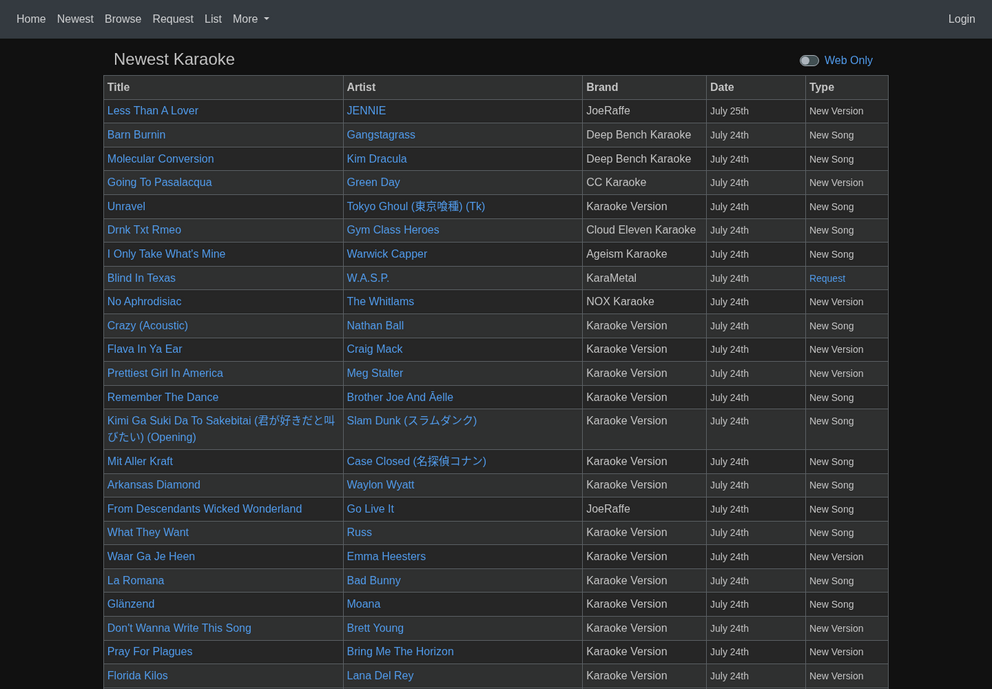The width and height of the screenshot is (992, 689).
Task: Open artist Gangstagrass
Action: coord(381,135)
